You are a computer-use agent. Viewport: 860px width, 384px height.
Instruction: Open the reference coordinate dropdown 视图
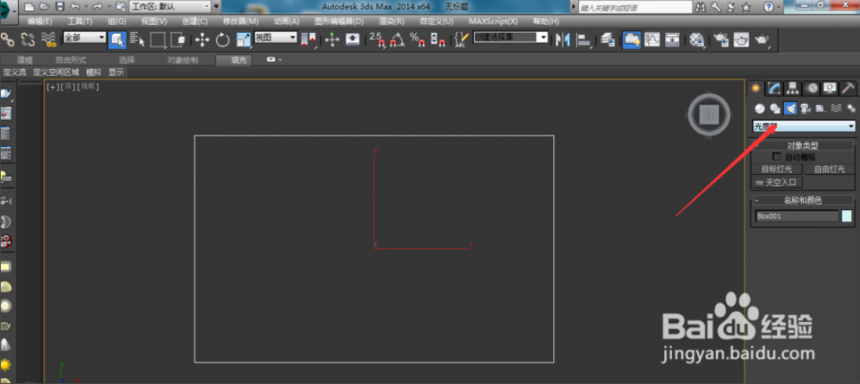click(x=275, y=37)
